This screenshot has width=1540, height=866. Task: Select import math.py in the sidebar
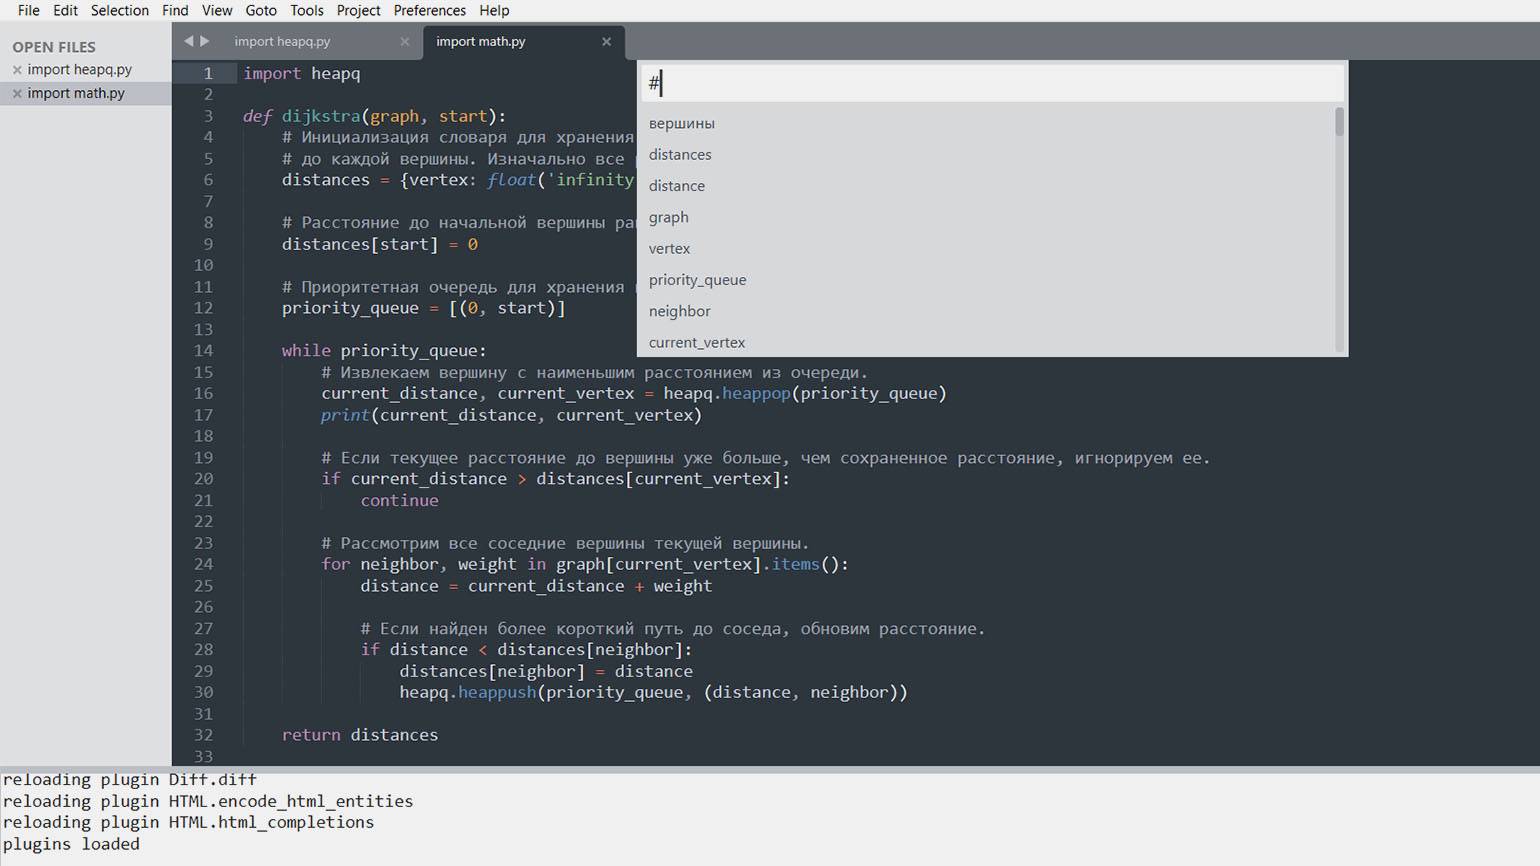[x=76, y=93]
